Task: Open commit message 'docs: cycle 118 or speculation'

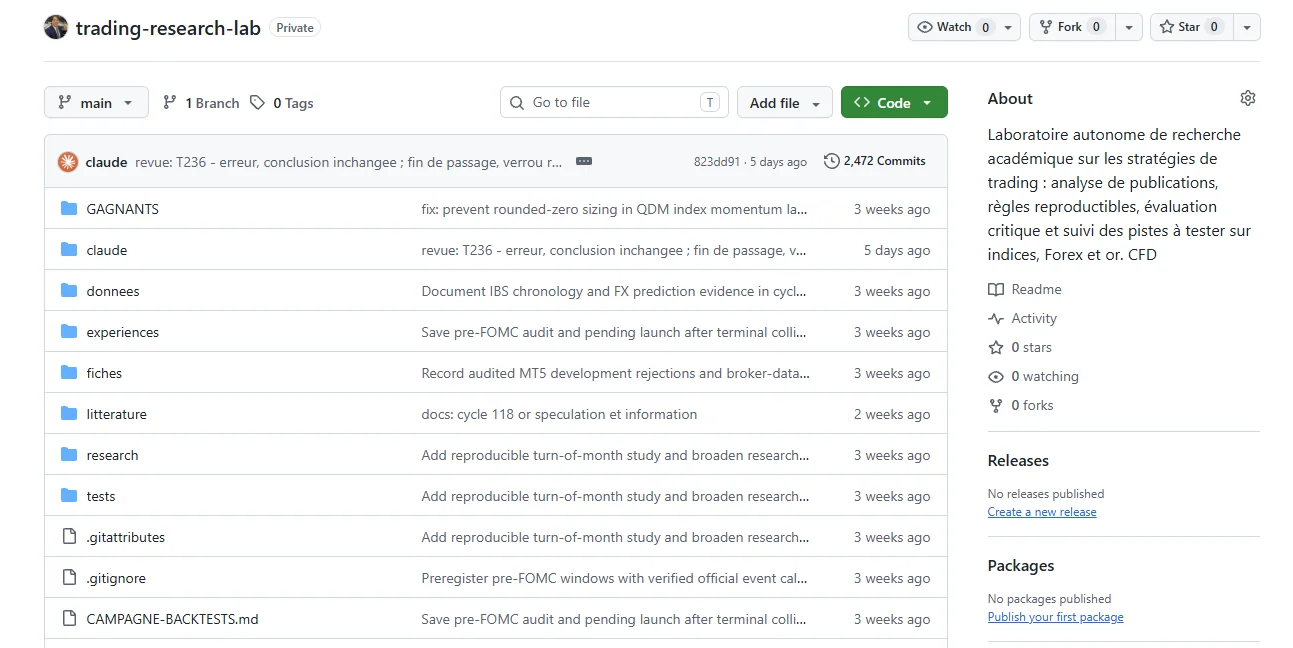Action: point(559,414)
